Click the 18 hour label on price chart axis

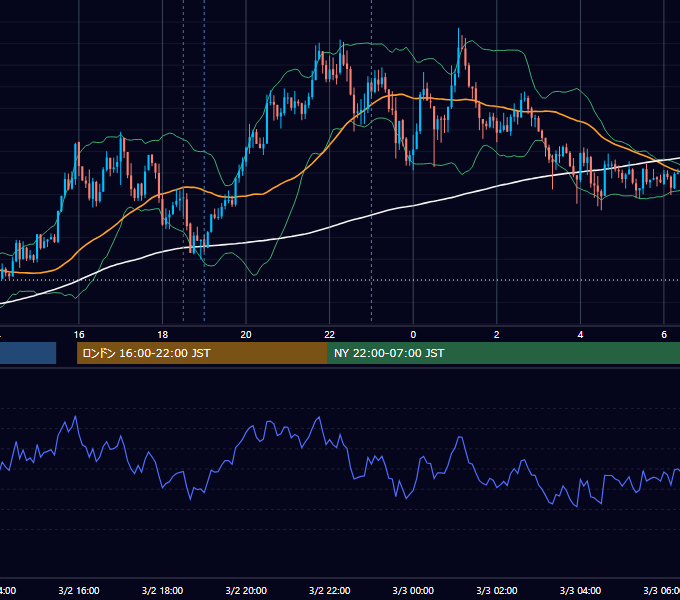tap(162, 335)
